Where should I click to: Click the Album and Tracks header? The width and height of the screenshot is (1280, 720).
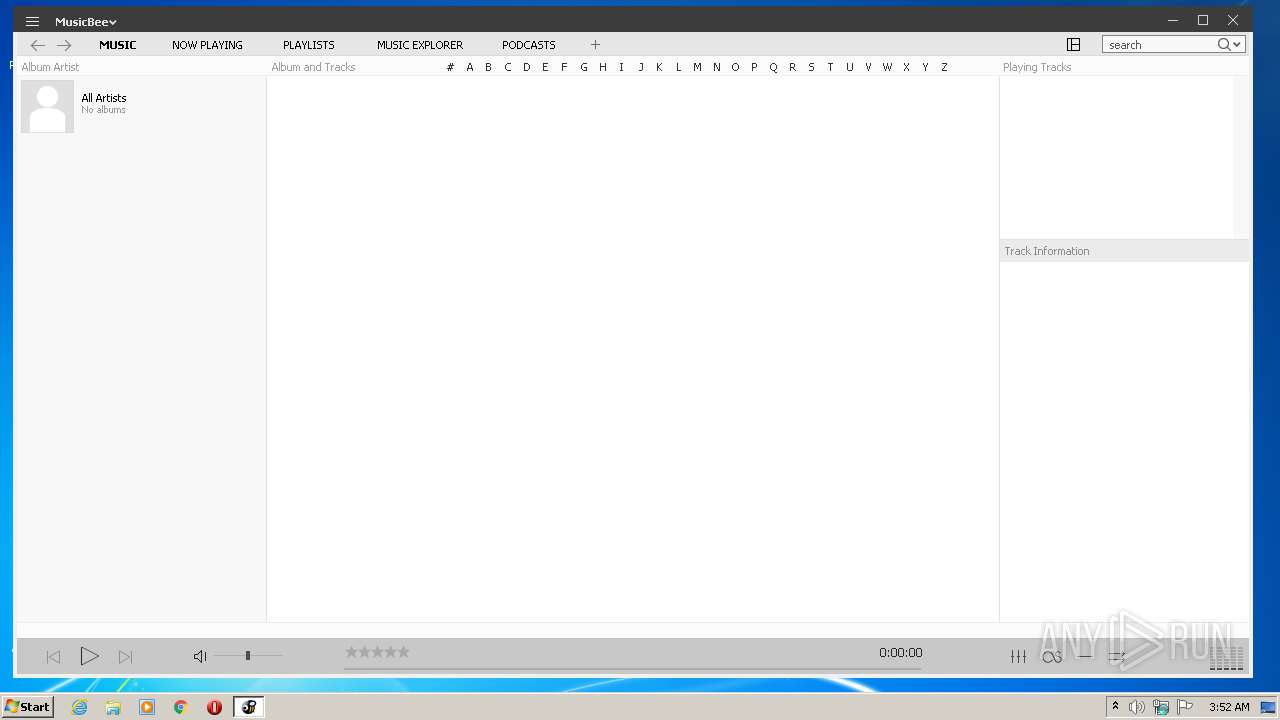[x=313, y=67]
